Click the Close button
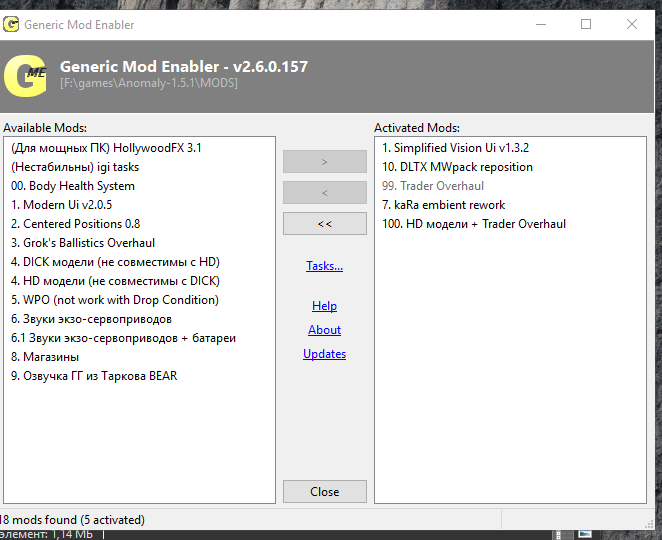This screenshot has height=540, width=662. tap(325, 491)
